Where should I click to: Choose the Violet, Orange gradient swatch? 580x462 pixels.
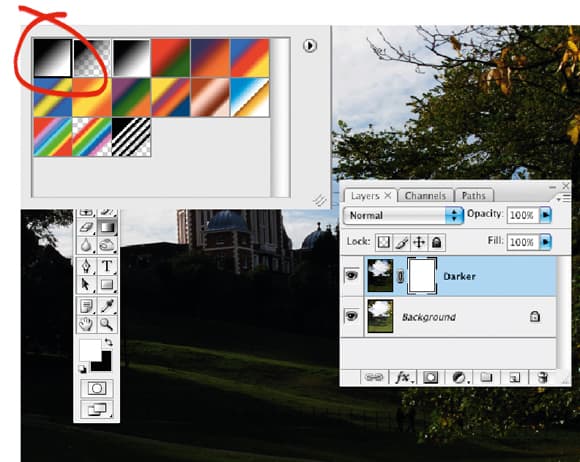[210, 58]
